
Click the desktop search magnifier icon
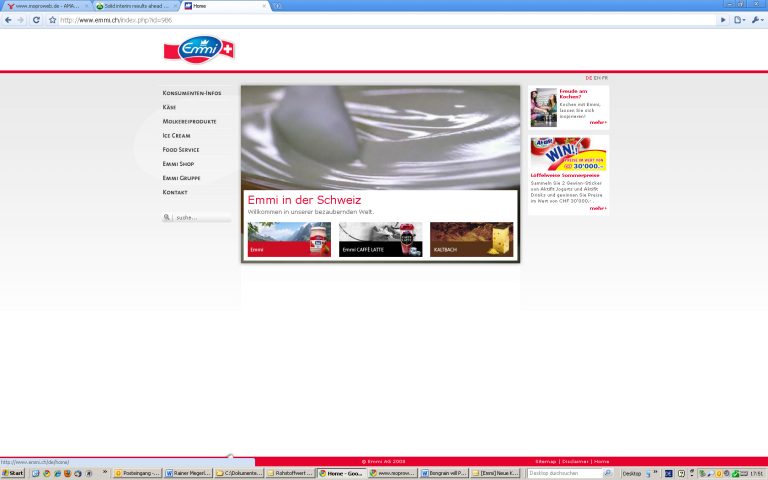[x=608, y=473]
